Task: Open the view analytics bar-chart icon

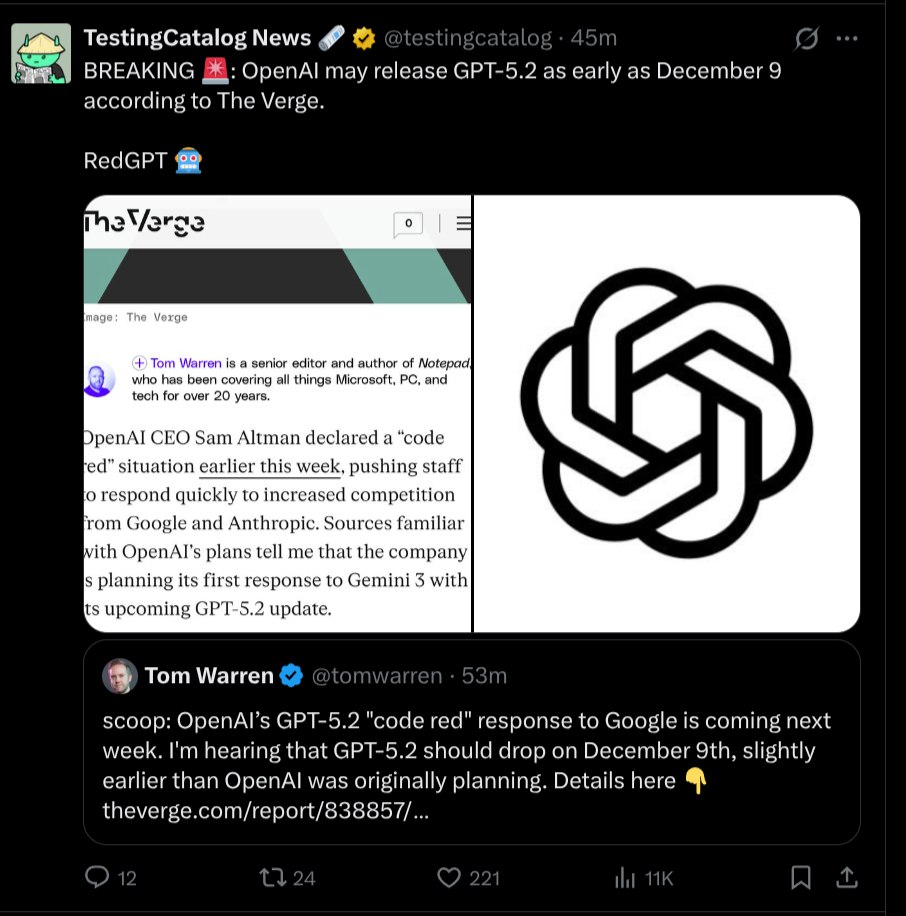Action: click(625, 877)
